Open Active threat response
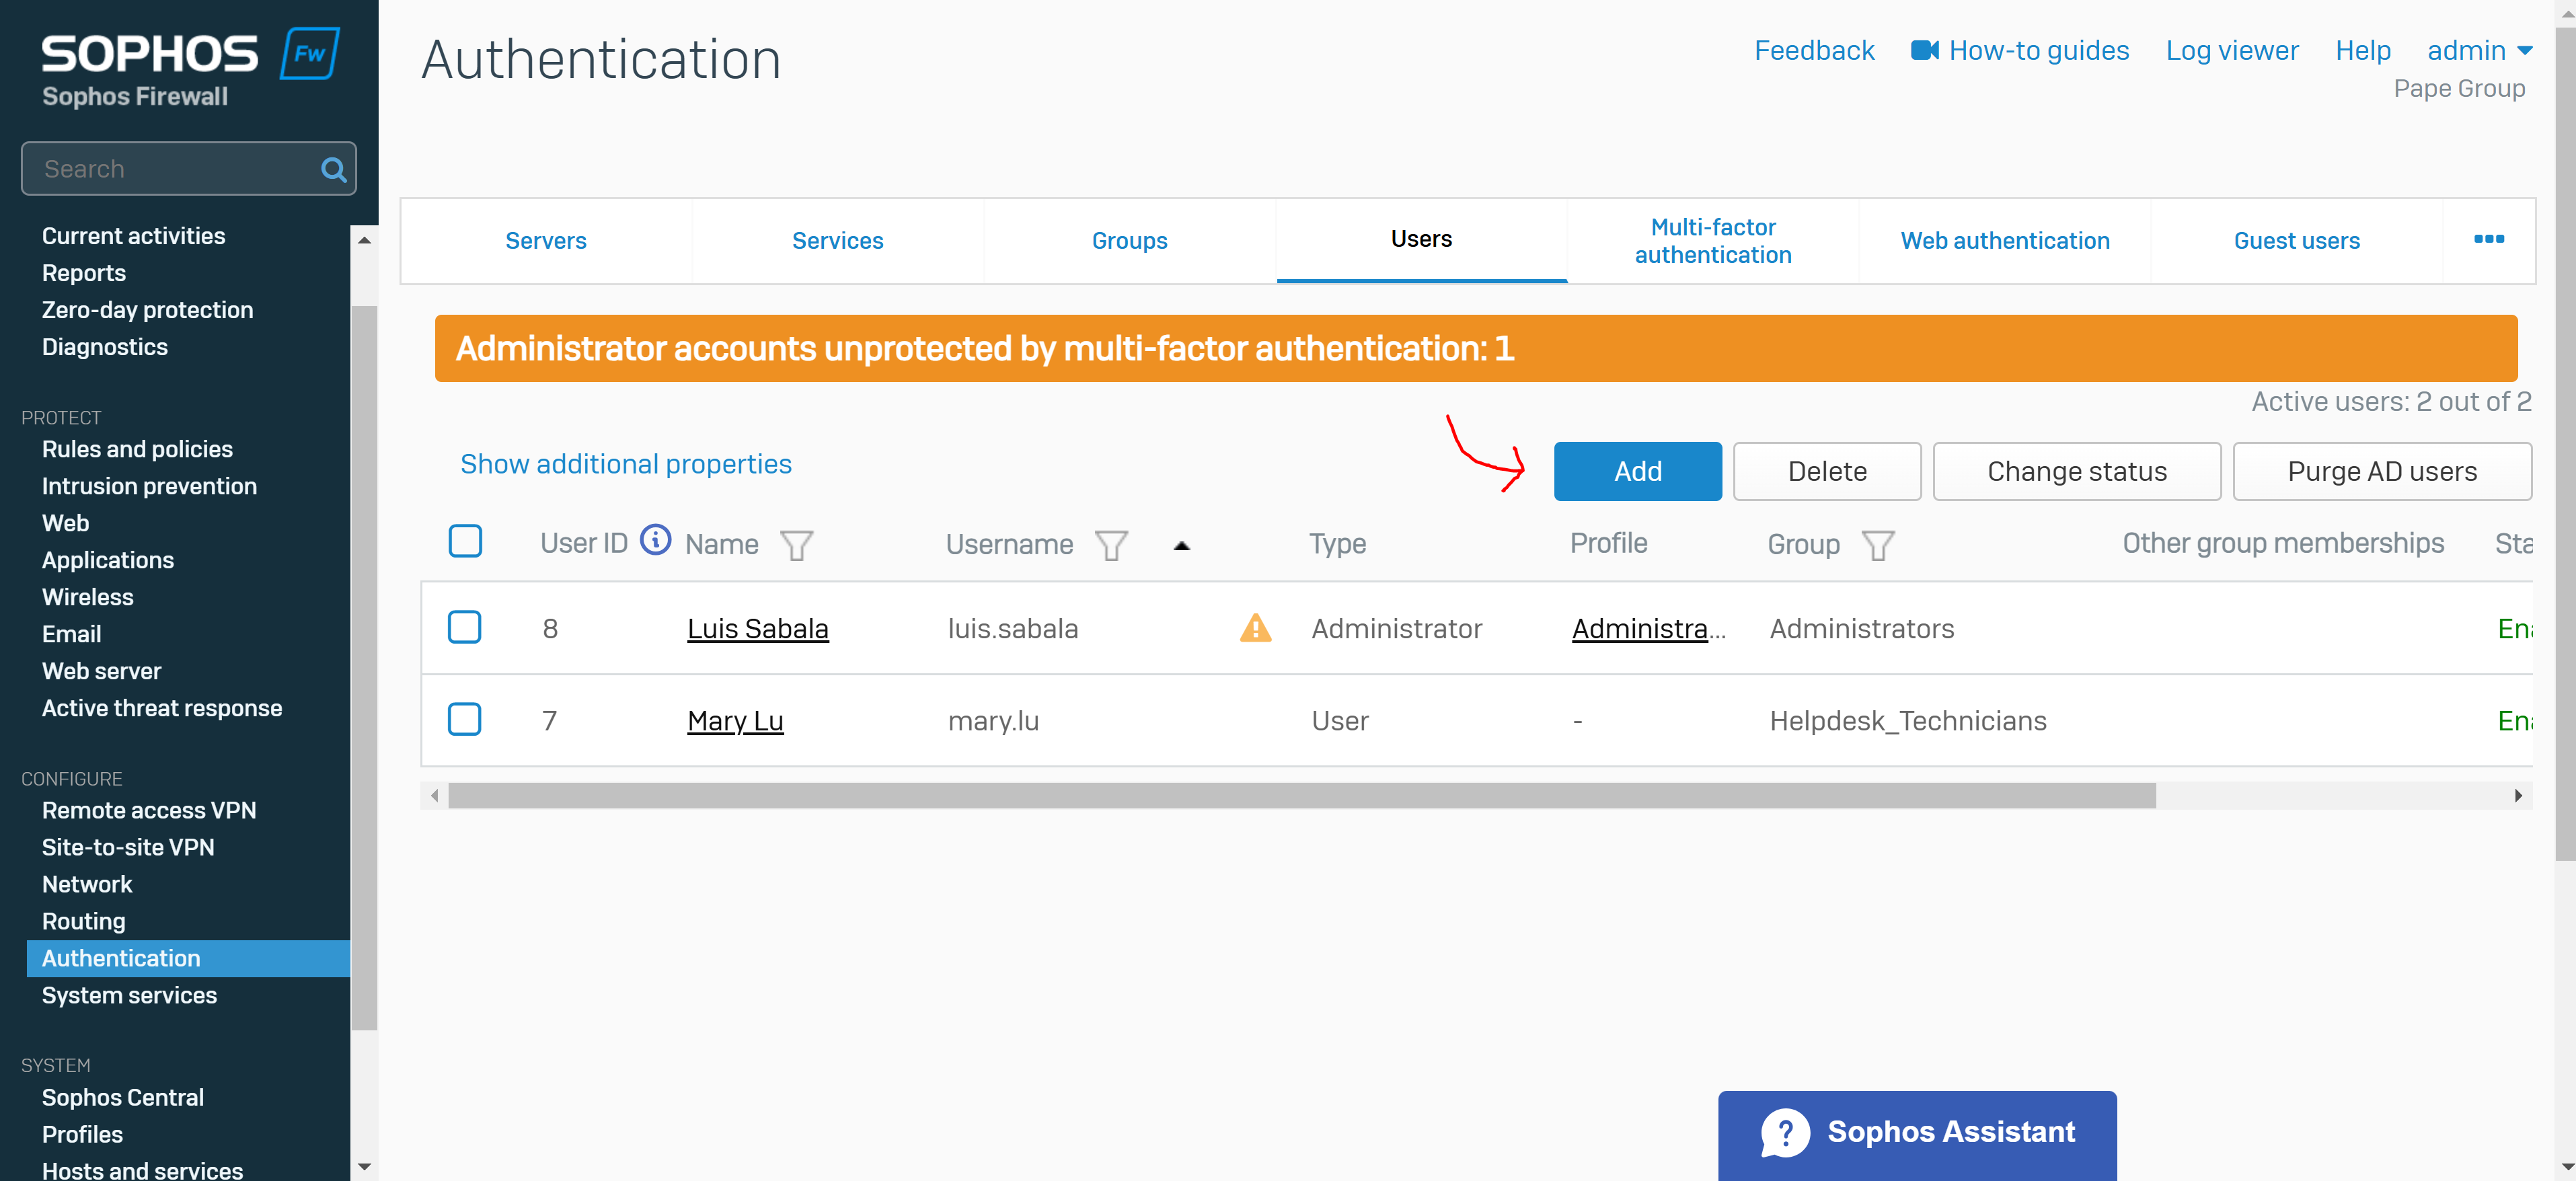The width and height of the screenshot is (2576, 1181). tap(161, 708)
